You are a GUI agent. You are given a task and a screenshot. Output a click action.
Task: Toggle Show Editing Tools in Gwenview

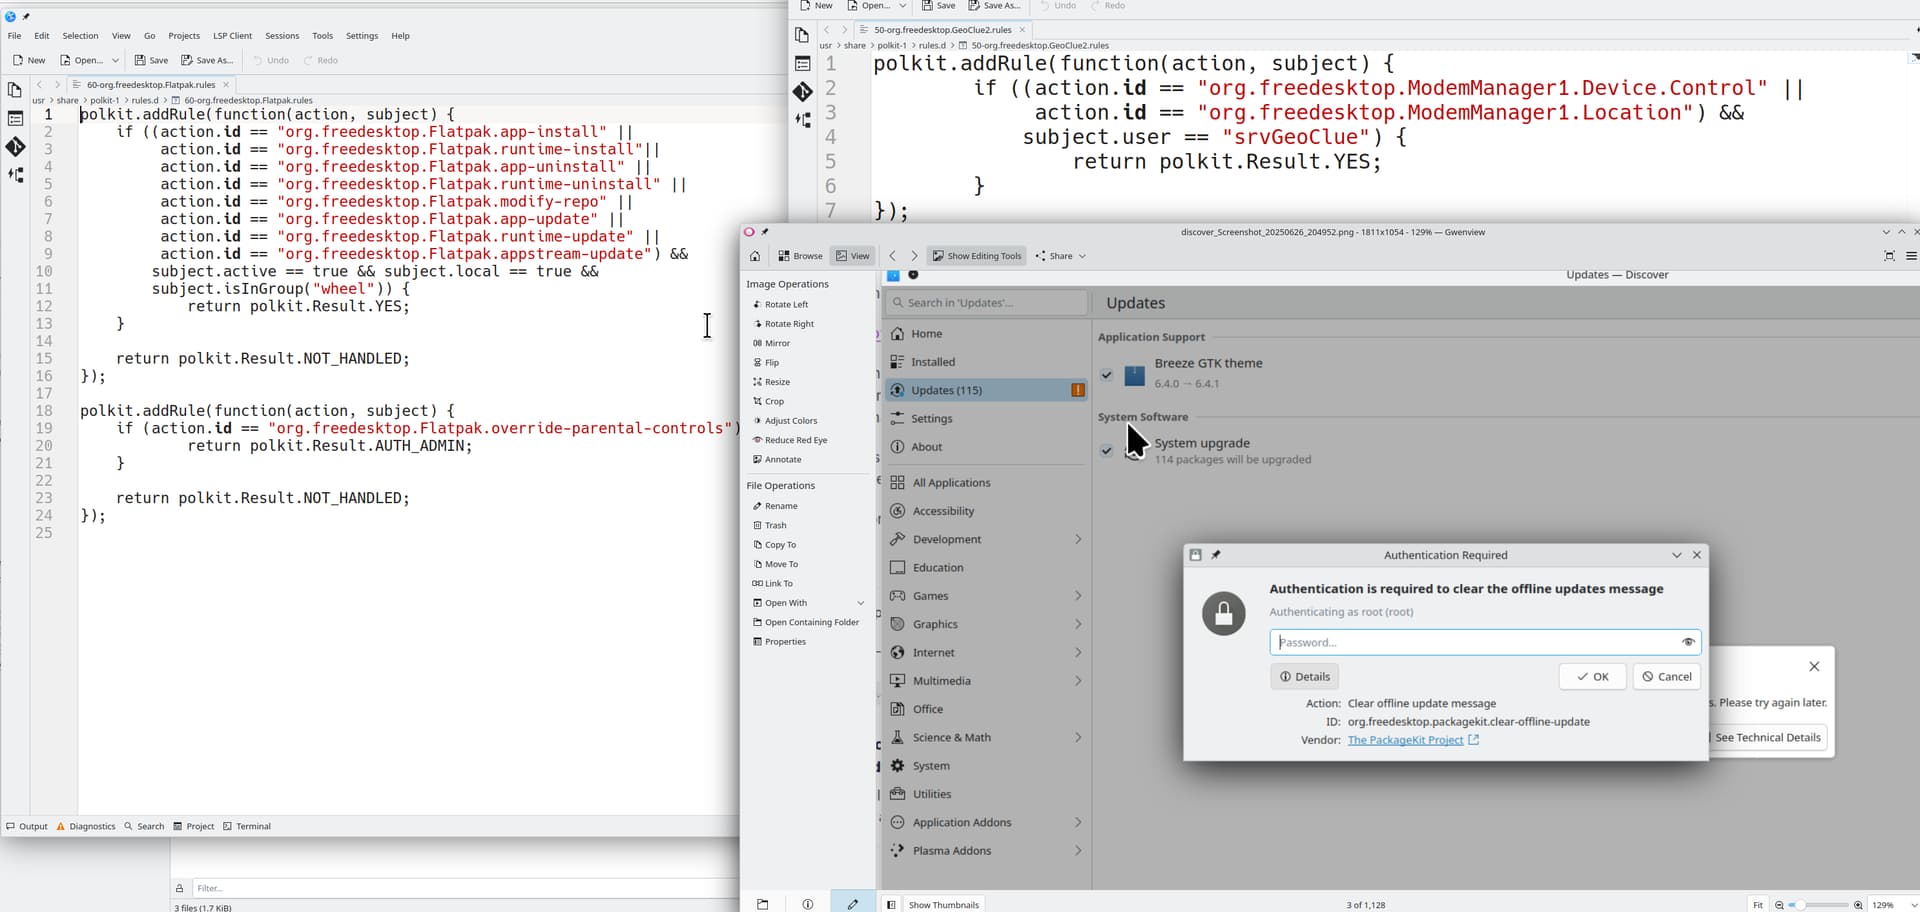pos(977,256)
